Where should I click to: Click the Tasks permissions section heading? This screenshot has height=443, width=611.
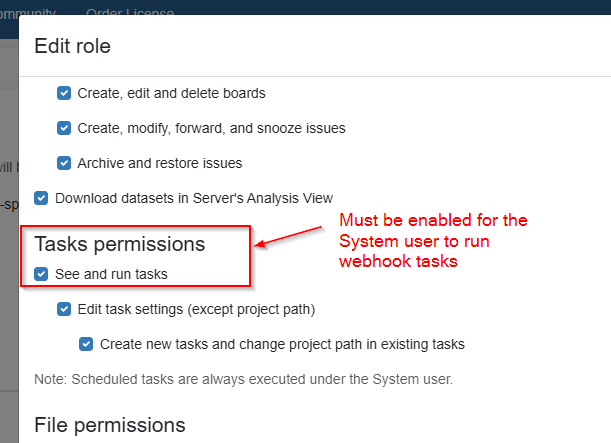point(119,243)
